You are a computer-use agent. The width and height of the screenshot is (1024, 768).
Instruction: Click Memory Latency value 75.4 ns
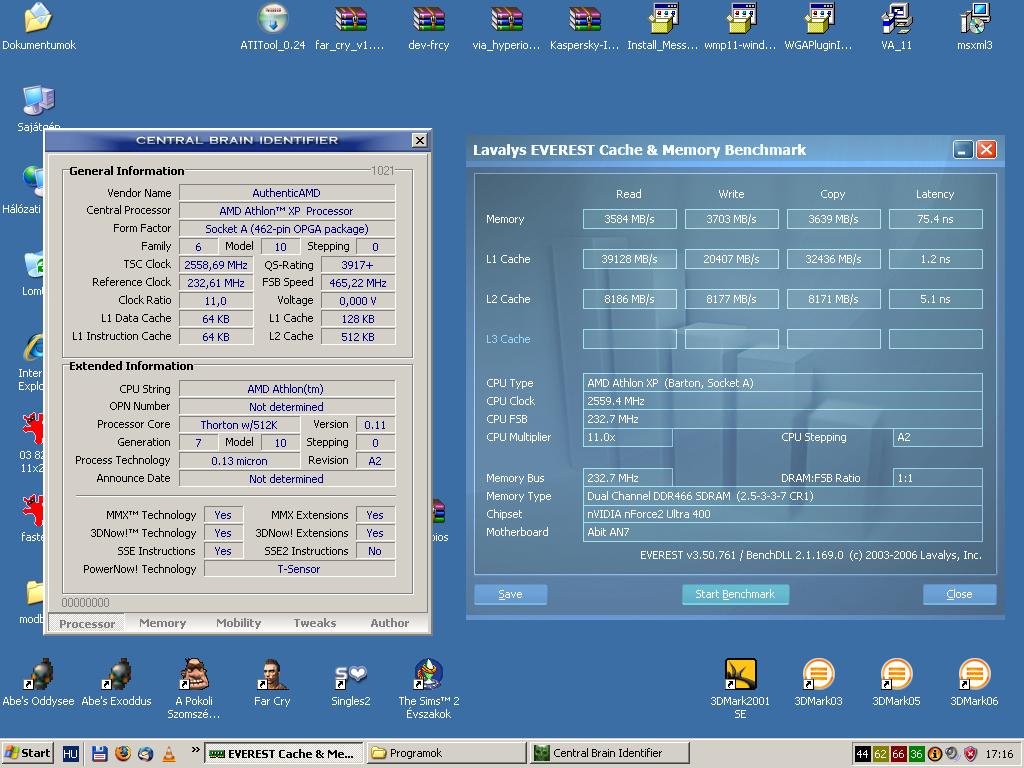coord(936,219)
